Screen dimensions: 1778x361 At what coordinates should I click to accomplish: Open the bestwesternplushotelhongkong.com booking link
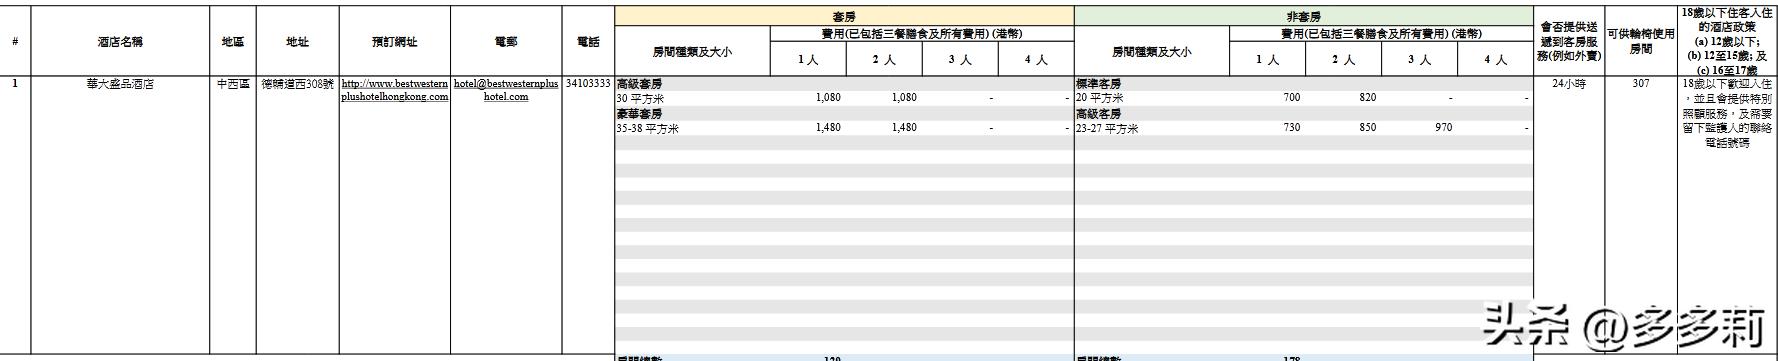tap(394, 90)
